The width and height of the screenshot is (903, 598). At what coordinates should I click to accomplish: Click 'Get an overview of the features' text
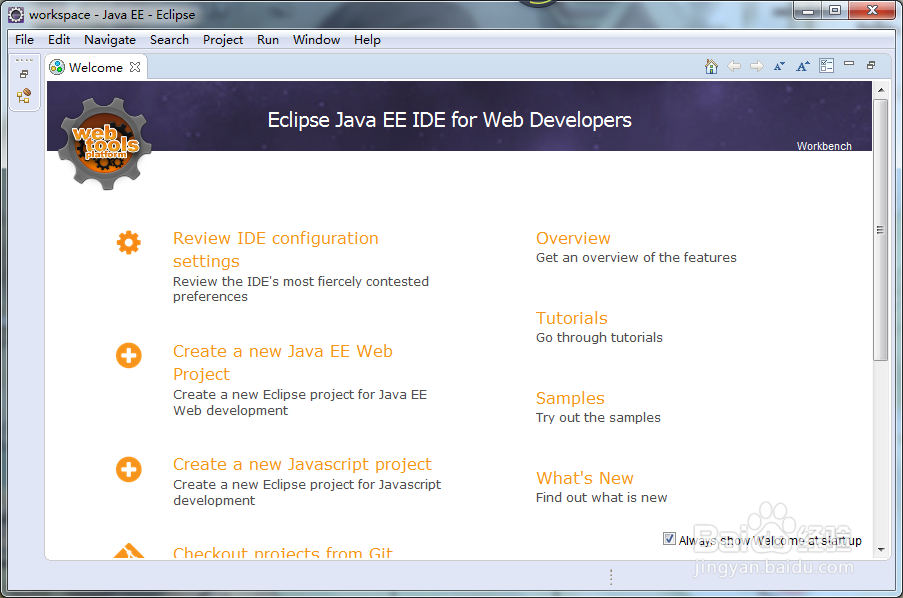pyautogui.click(x=636, y=258)
